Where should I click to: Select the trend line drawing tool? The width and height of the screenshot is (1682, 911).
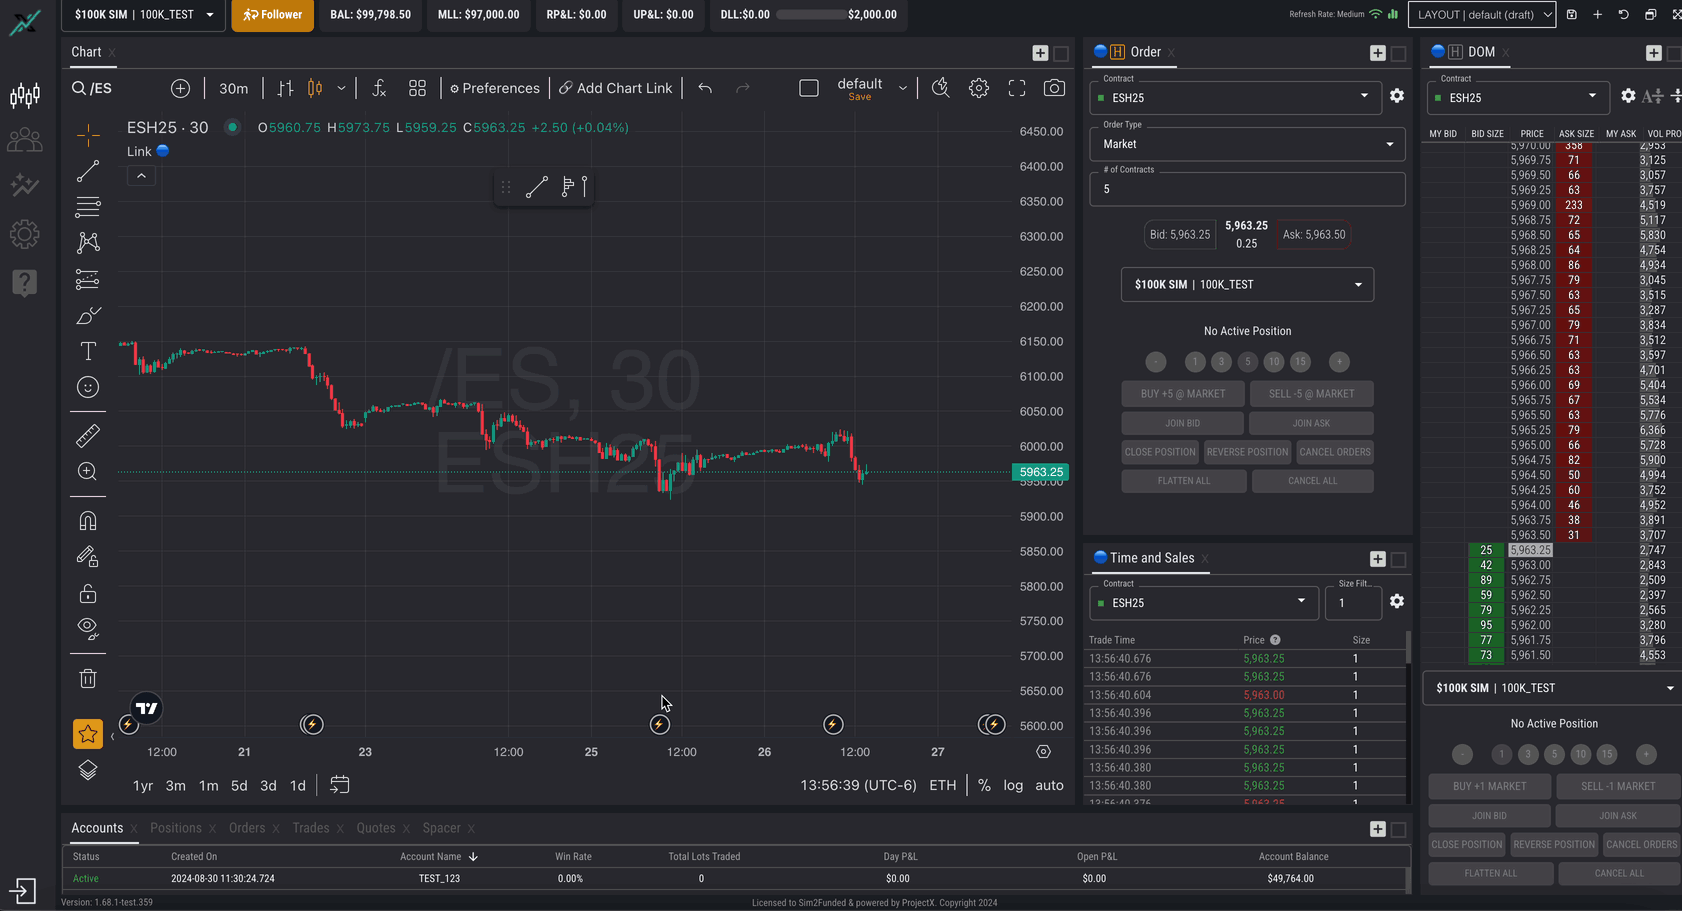pos(88,171)
